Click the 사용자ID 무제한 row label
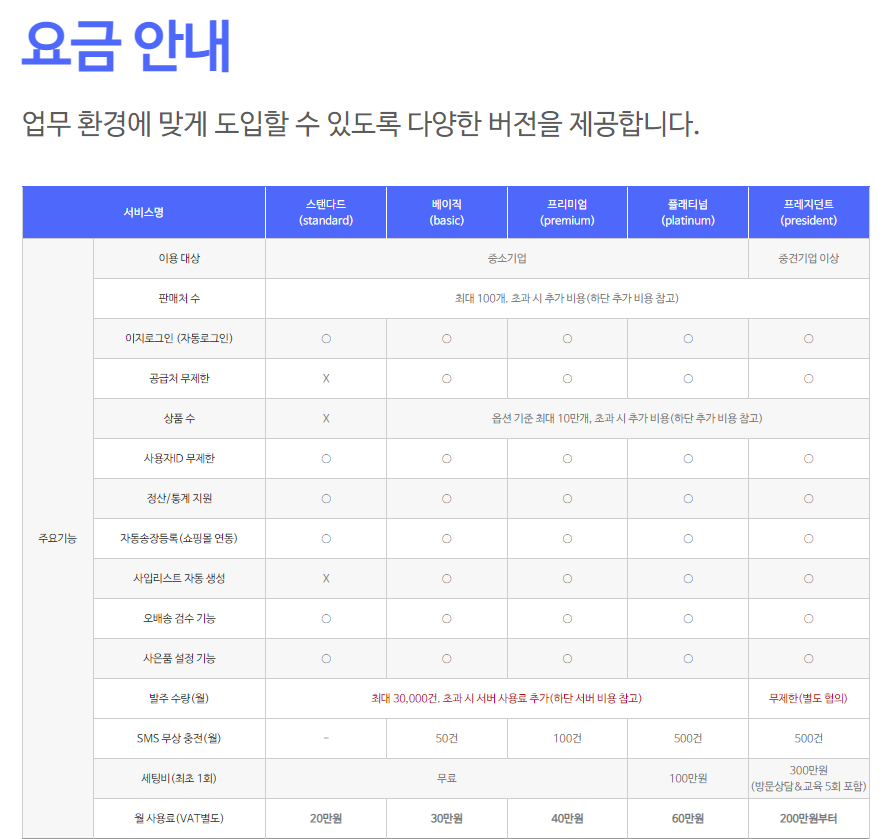The width and height of the screenshot is (888, 839). pyautogui.click(x=180, y=458)
